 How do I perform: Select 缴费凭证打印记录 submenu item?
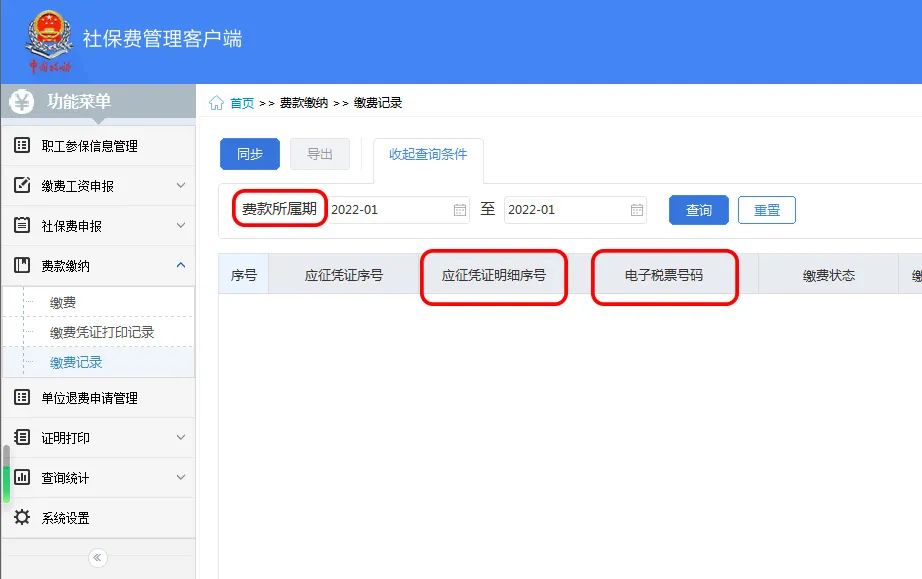pos(102,333)
